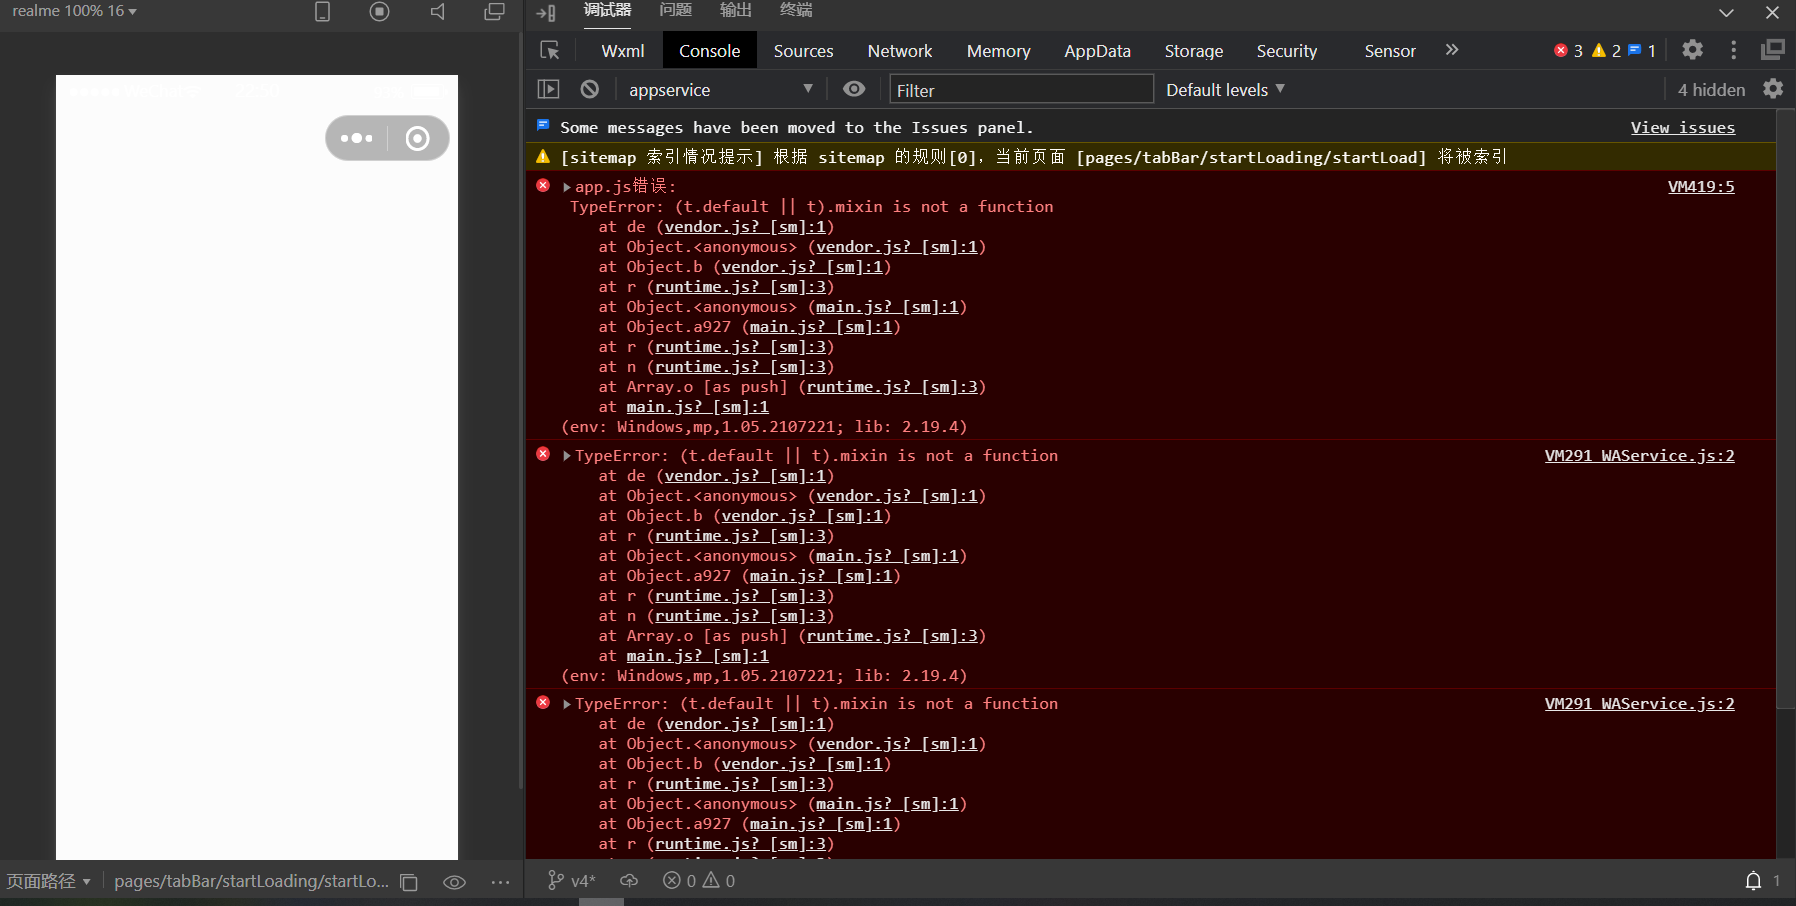Viewport: 1796px width, 906px height.
Task: Open the VM419:5 source link
Action: [x=1700, y=187]
